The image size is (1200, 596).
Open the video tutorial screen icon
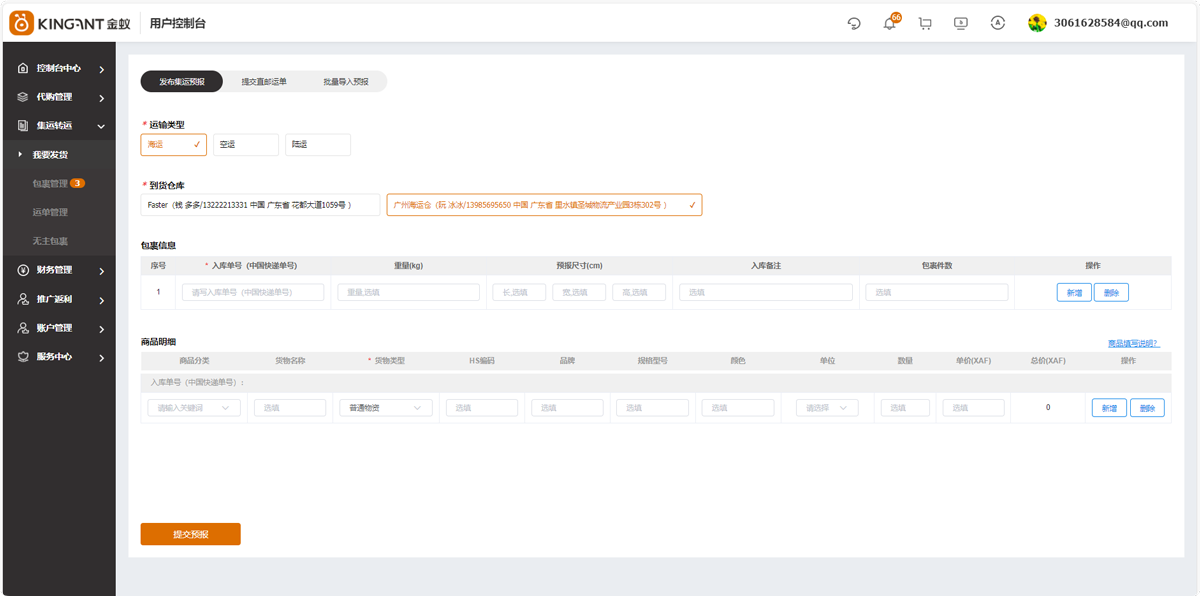961,23
